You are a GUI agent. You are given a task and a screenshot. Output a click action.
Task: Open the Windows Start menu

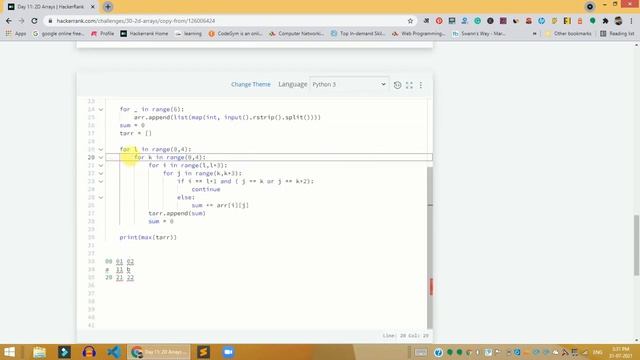click(9, 352)
